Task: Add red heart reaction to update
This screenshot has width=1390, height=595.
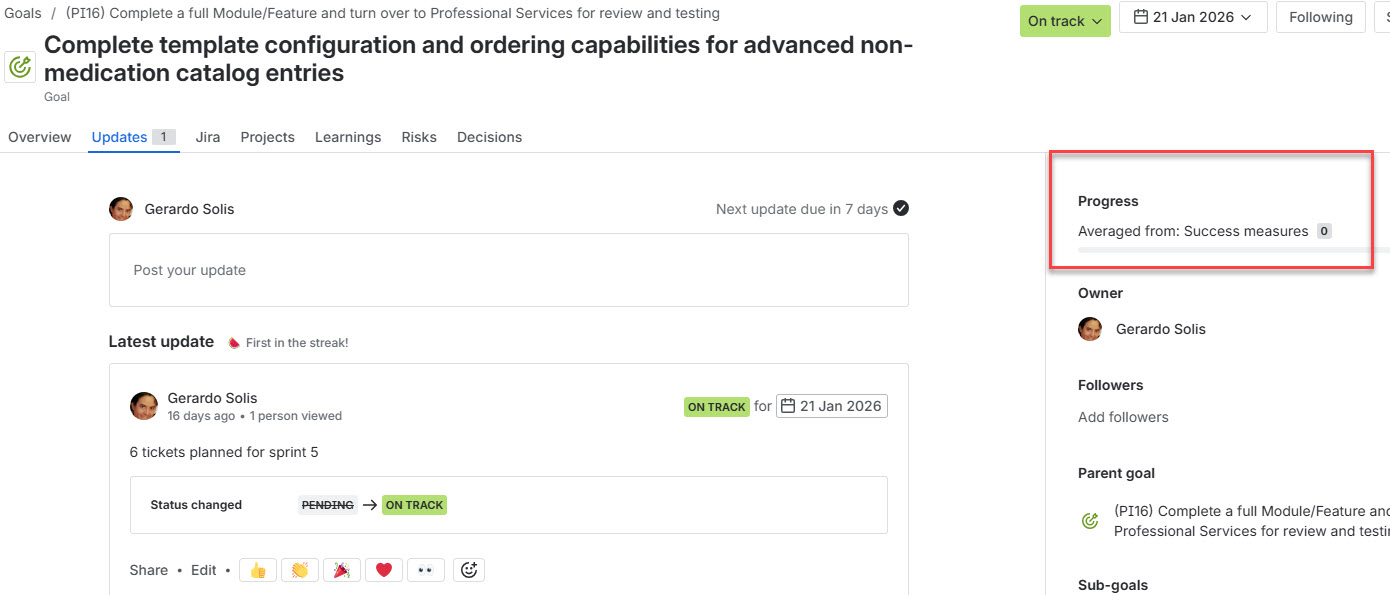Action: coord(383,570)
